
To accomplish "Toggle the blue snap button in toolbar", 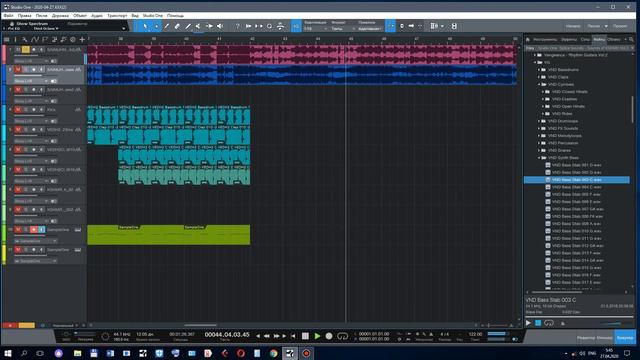I will click(390, 26).
